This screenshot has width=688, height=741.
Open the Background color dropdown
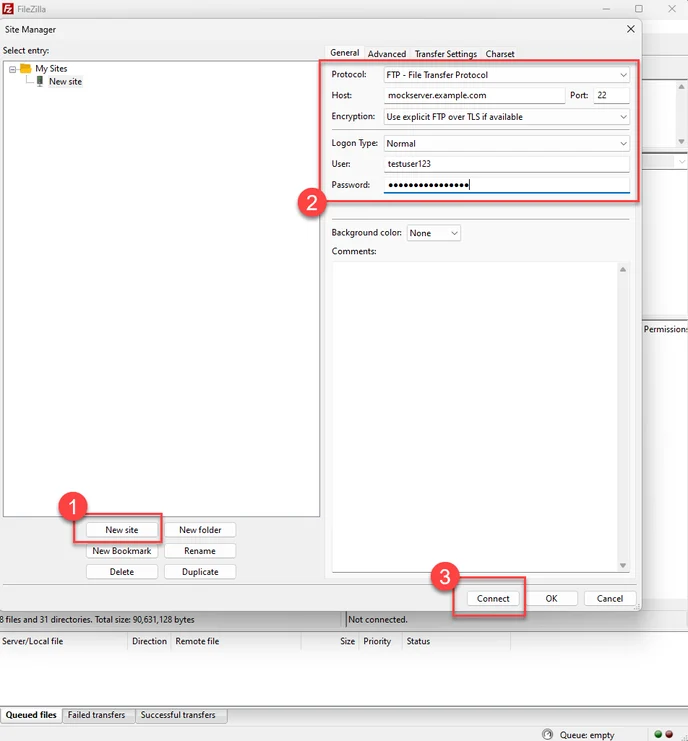[x=433, y=233]
